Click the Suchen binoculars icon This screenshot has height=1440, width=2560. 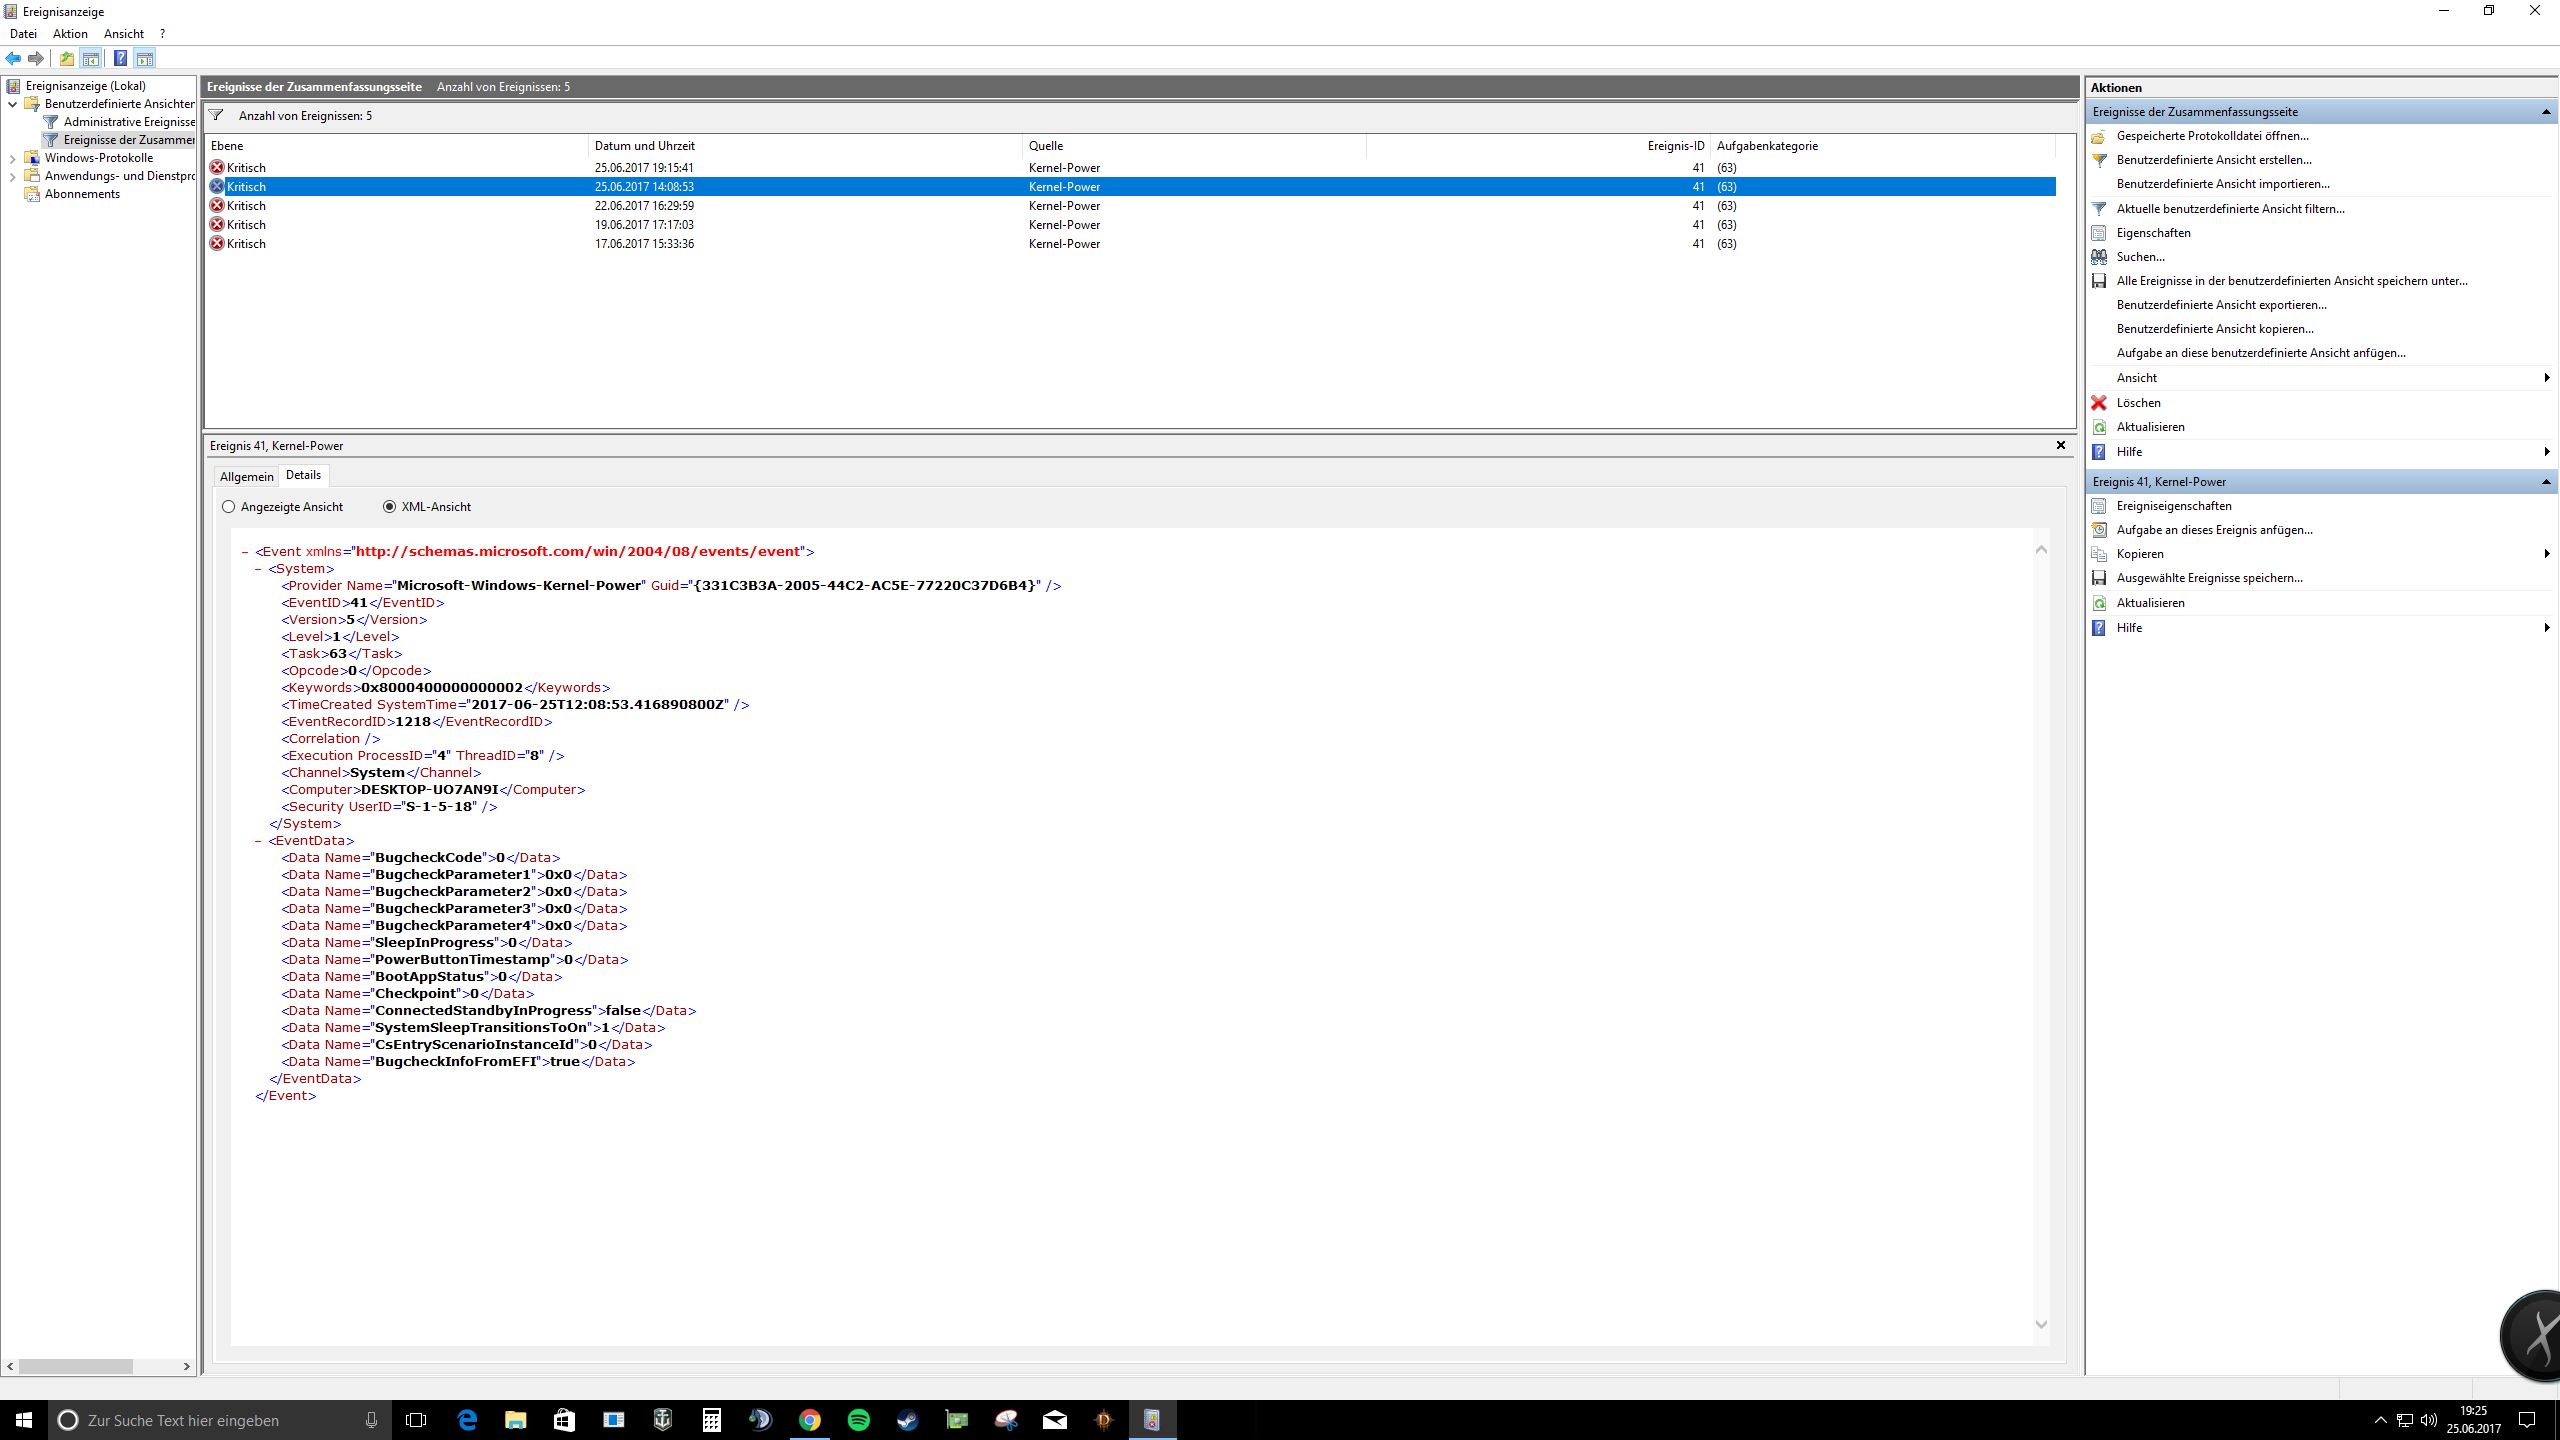click(x=2099, y=257)
